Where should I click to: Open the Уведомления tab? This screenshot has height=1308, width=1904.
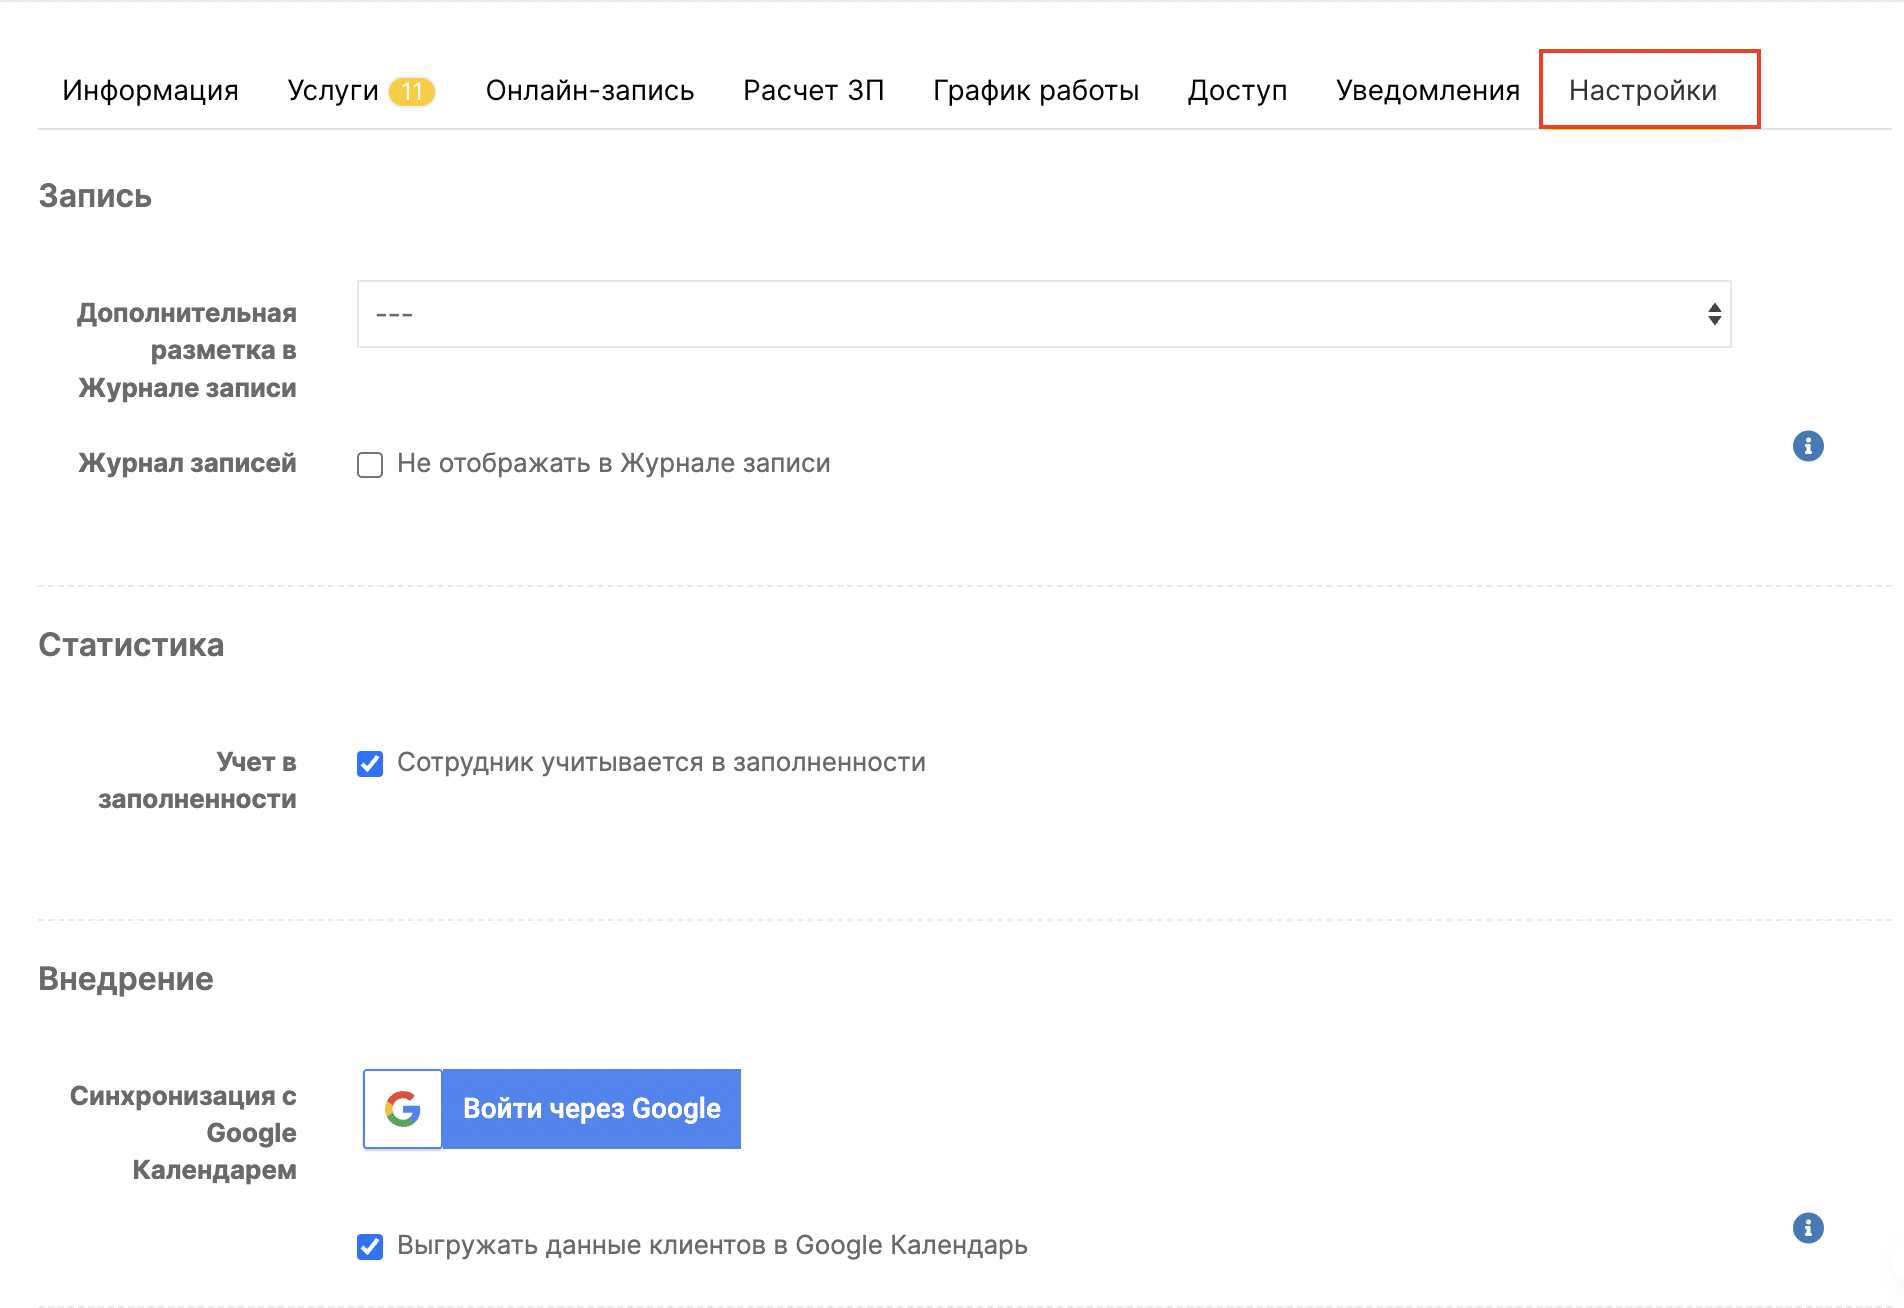tap(1427, 91)
